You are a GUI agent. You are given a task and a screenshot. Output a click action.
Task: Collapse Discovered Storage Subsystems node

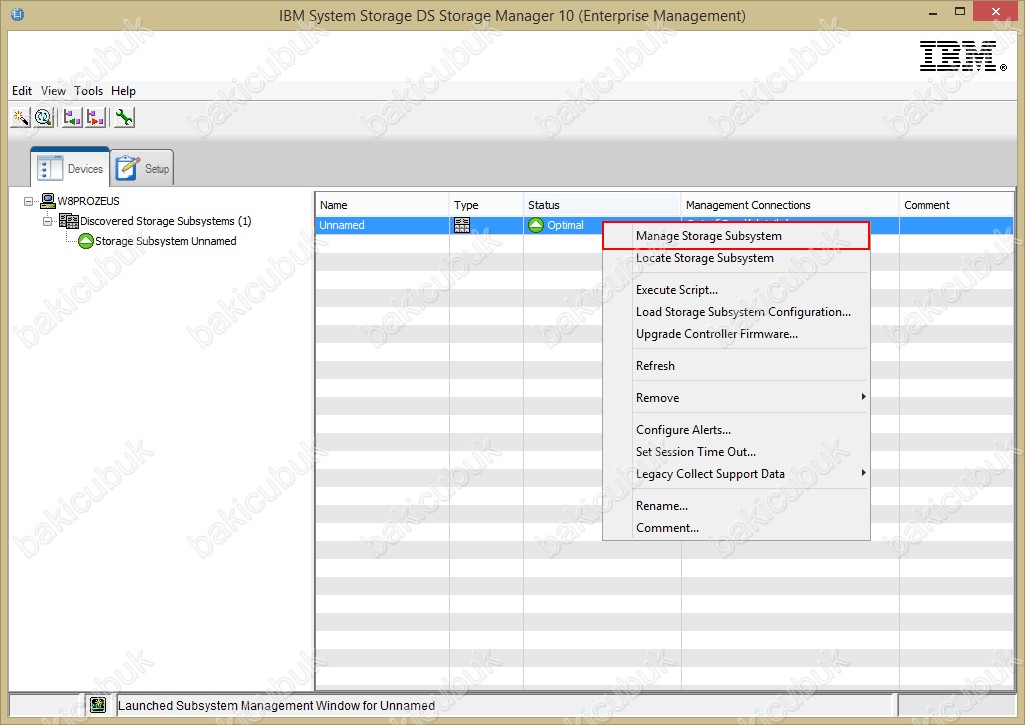[47, 221]
